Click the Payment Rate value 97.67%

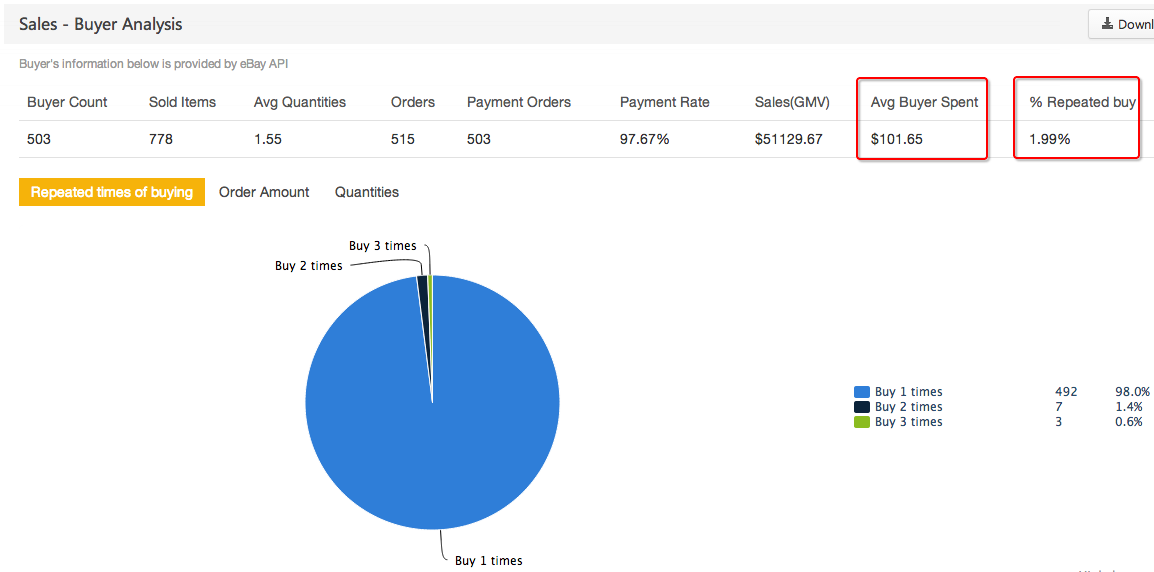(645, 138)
